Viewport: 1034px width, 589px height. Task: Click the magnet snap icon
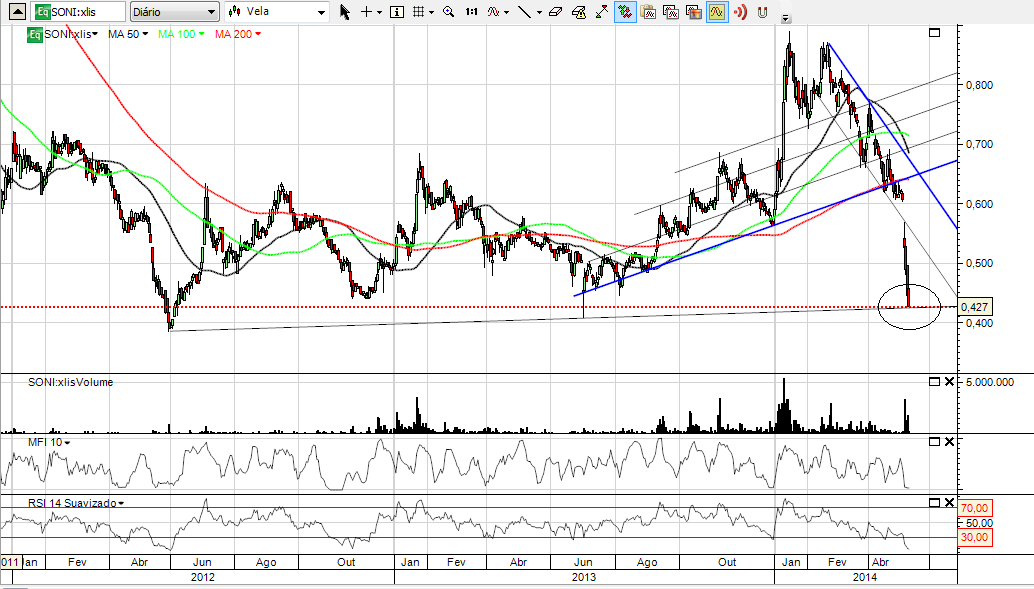tap(762, 12)
